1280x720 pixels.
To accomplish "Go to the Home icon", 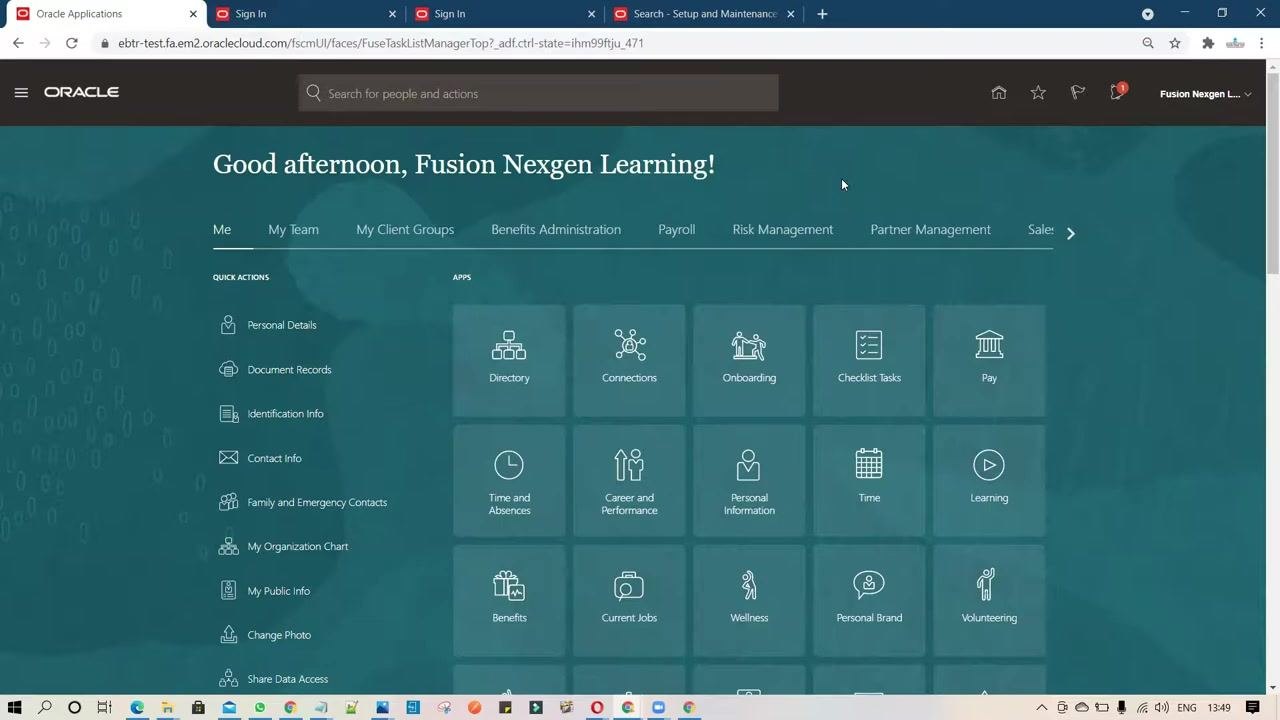I will tap(999, 93).
